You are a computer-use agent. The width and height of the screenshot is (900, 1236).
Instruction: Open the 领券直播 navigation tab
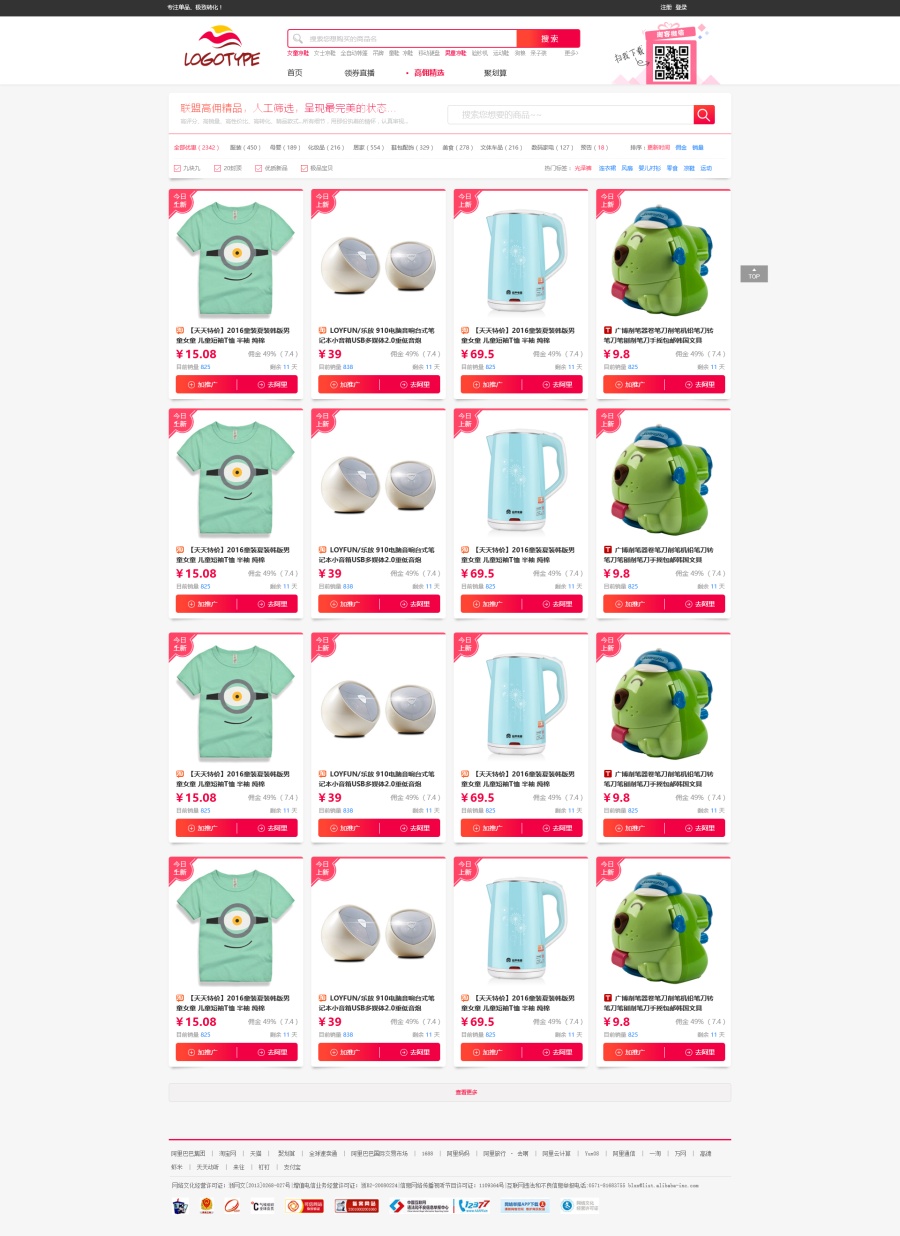point(359,73)
